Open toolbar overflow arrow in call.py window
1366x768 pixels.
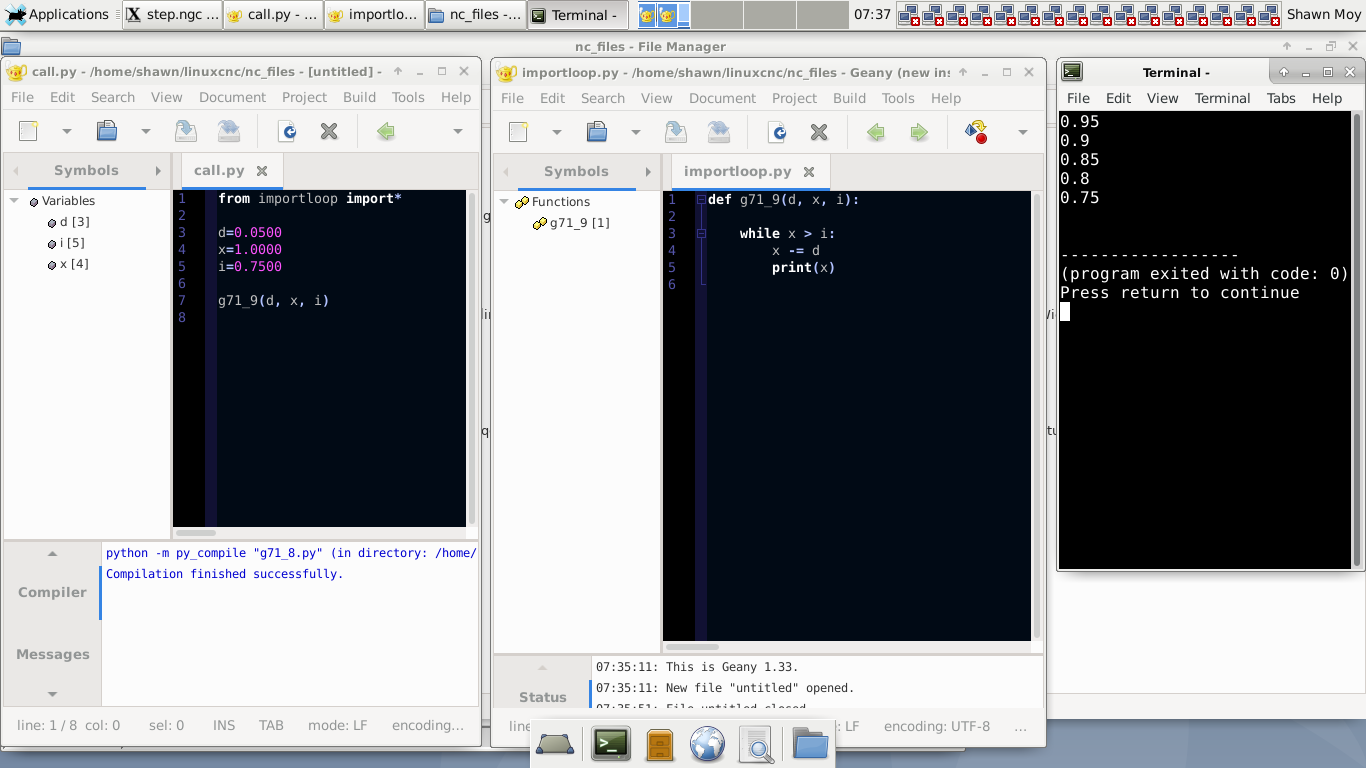(x=458, y=131)
